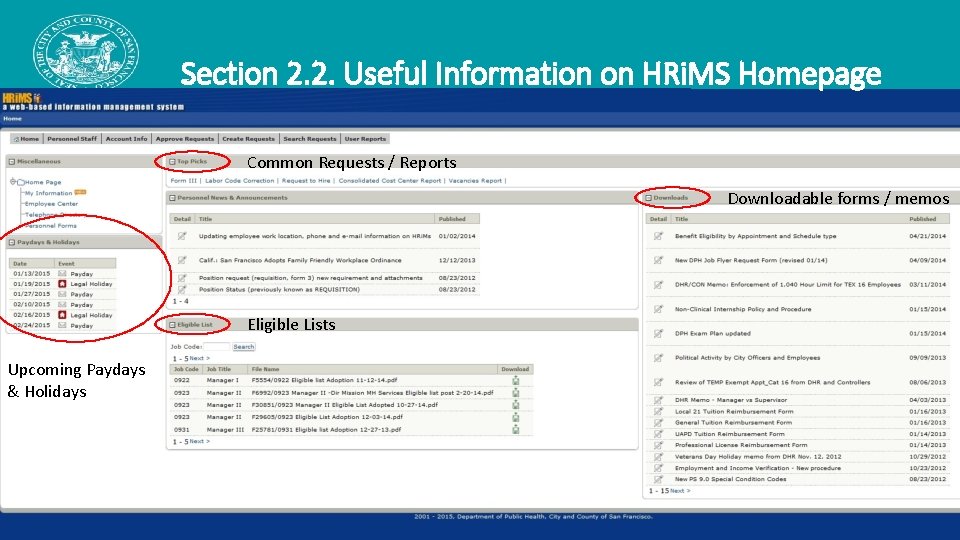Image resolution: width=960 pixels, height=540 pixels.
Task: Collapse Personnel News & Announcements panel
Action: (172, 198)
